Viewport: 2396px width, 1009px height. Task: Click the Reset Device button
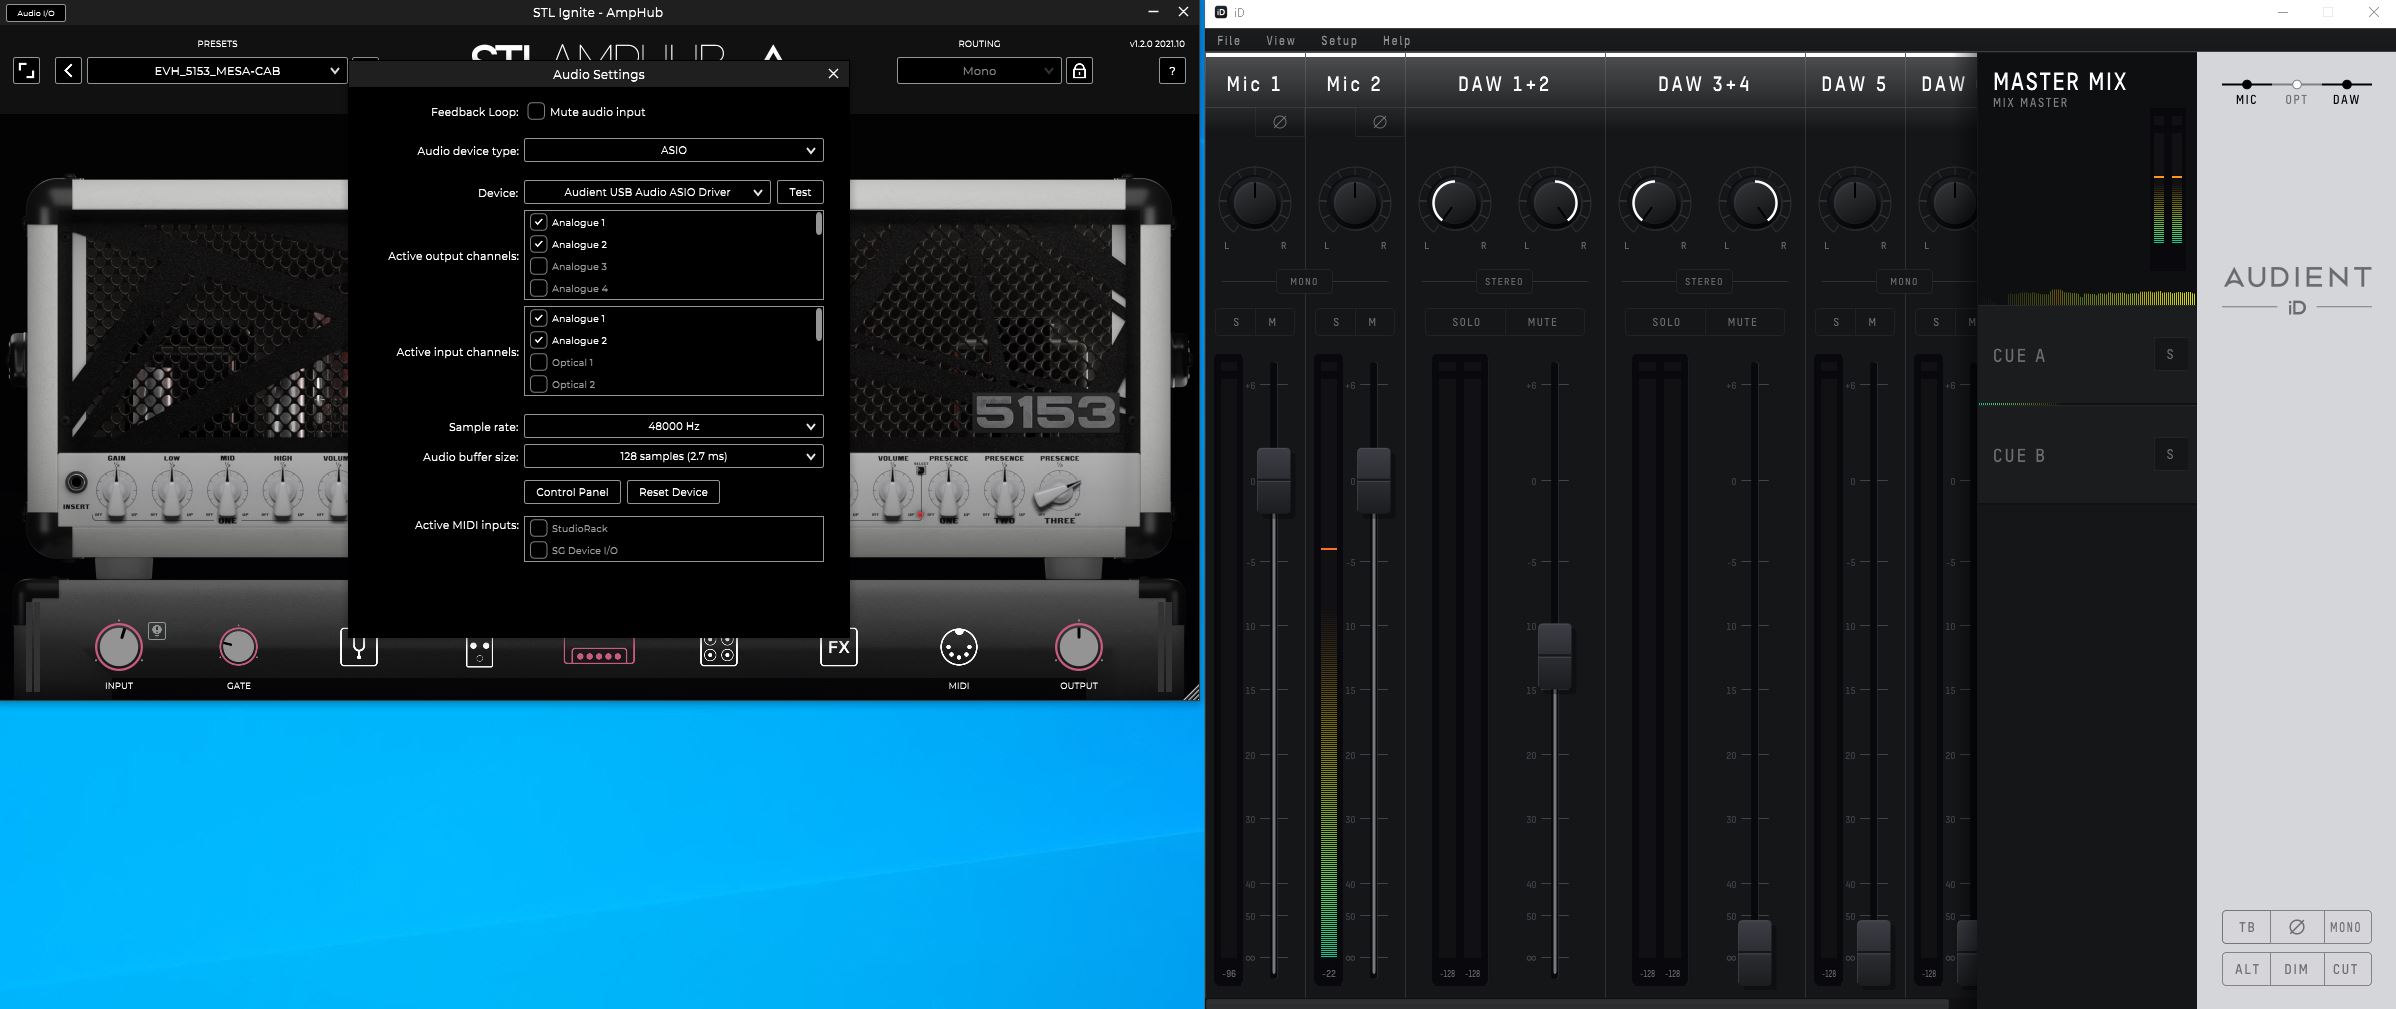(673, 492)
